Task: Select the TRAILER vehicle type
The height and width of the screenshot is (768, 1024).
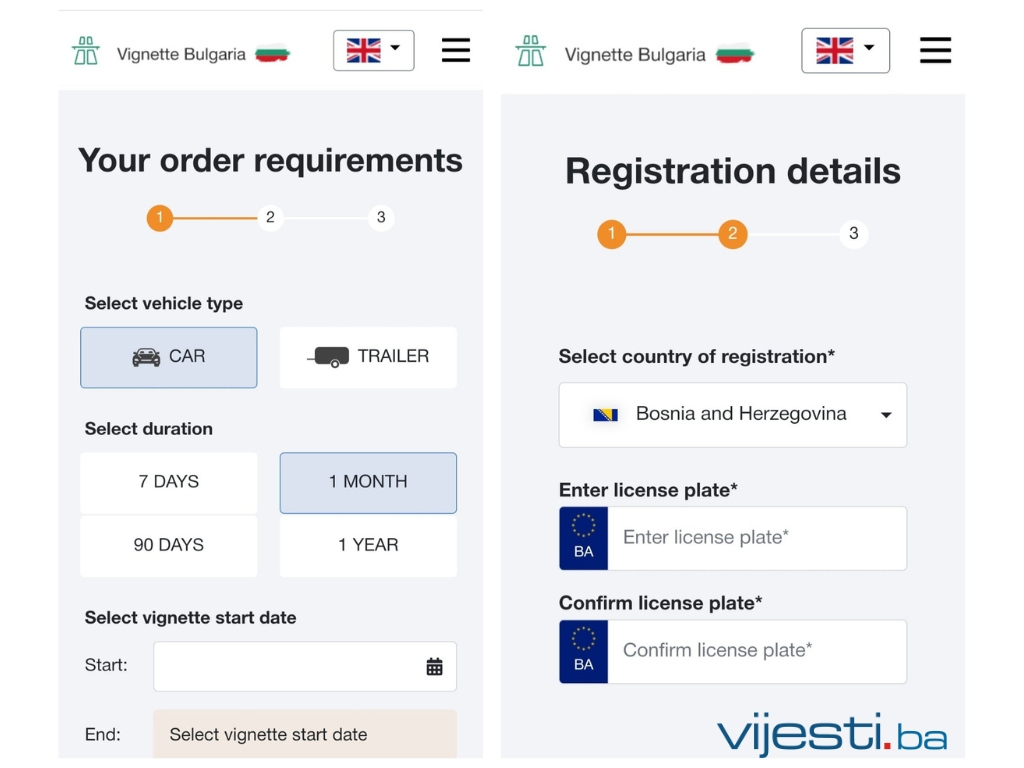Action: [x=368, y=357]
